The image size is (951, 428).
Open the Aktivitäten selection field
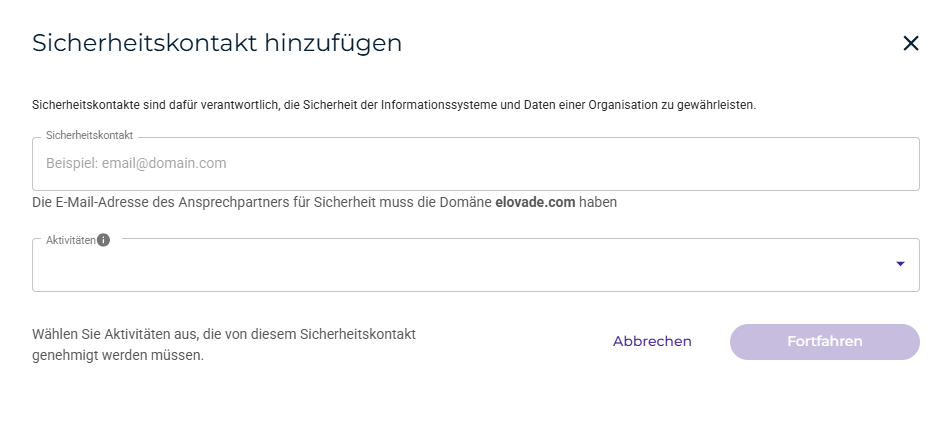click(x=460, y=266)
